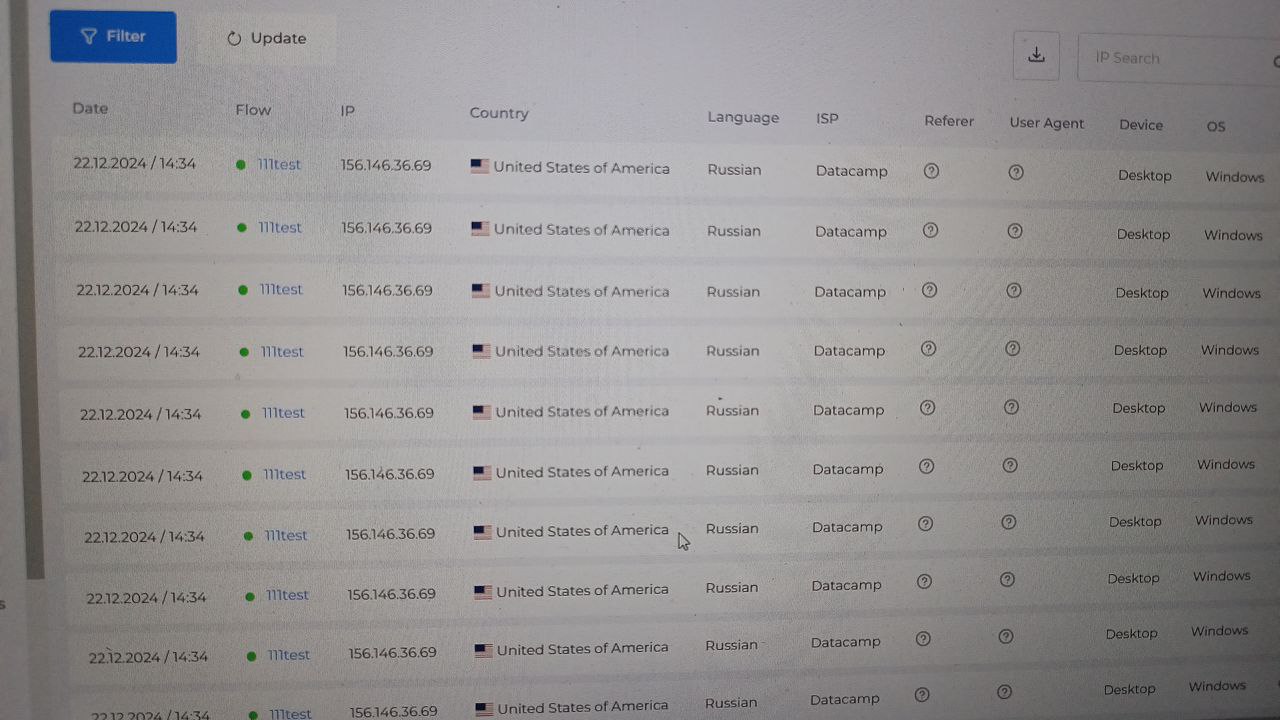The width and height of the screenshot is (1280, 720).
Task: Click the ISP column header
Action: 827,118
